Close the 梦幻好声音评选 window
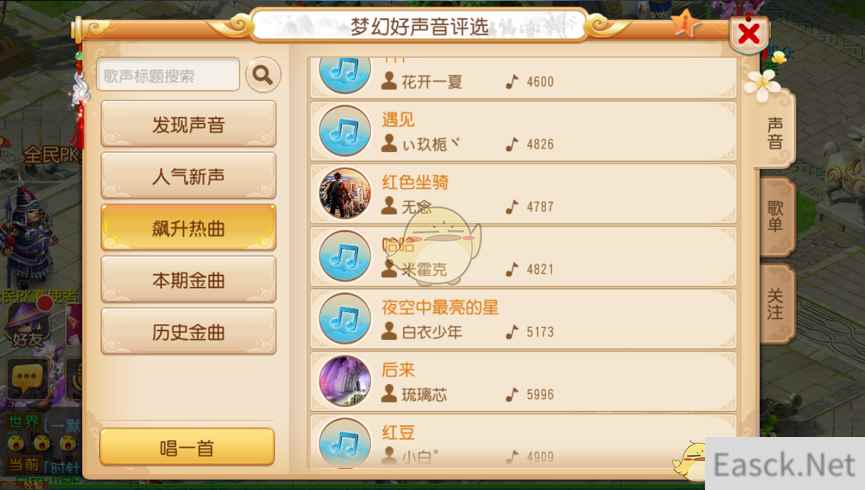This screenshot has width=865, height=490. coord(749,33)
